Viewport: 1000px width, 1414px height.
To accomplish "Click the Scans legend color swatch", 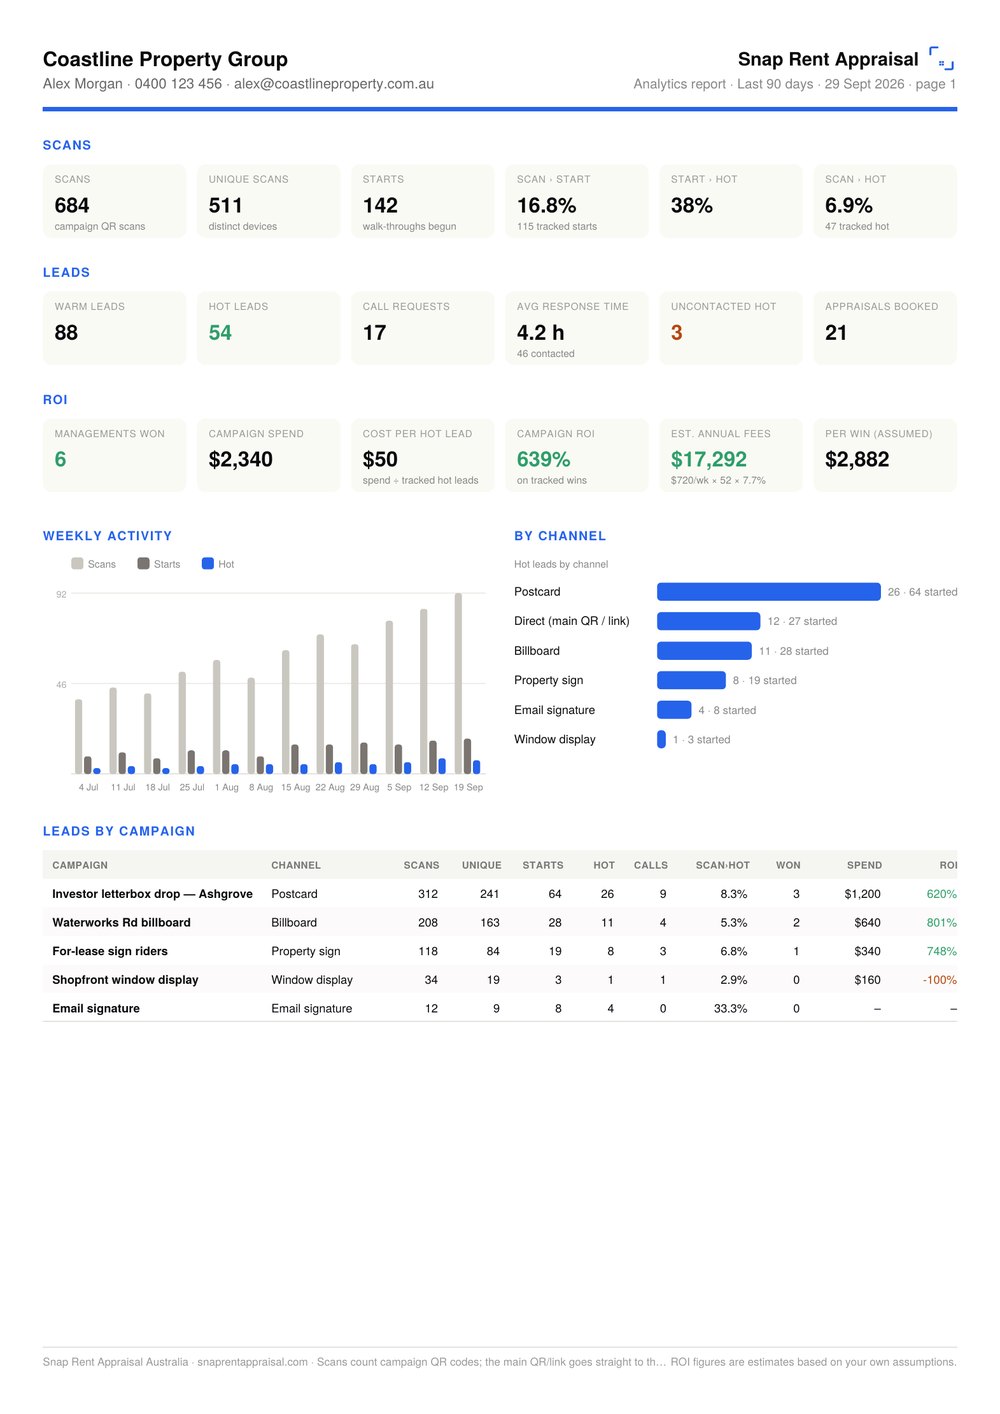I will 77,564.
